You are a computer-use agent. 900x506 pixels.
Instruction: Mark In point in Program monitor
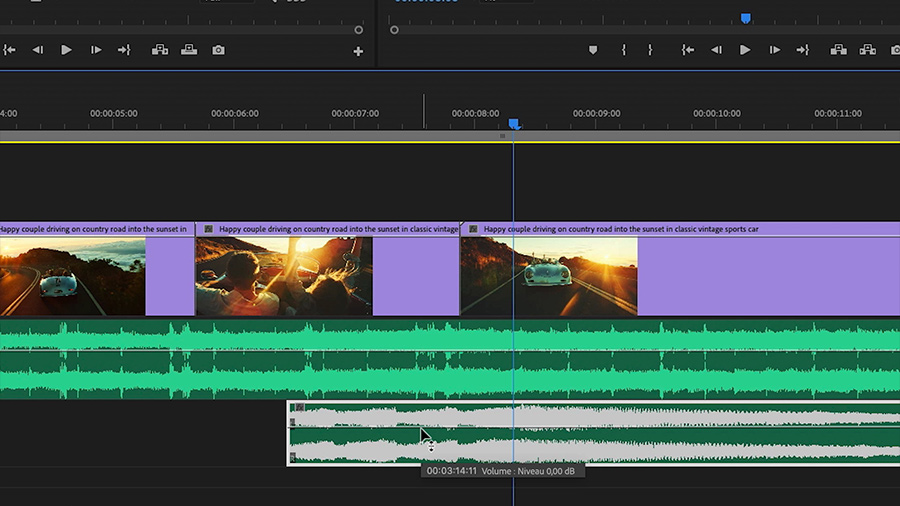point(623,50)
